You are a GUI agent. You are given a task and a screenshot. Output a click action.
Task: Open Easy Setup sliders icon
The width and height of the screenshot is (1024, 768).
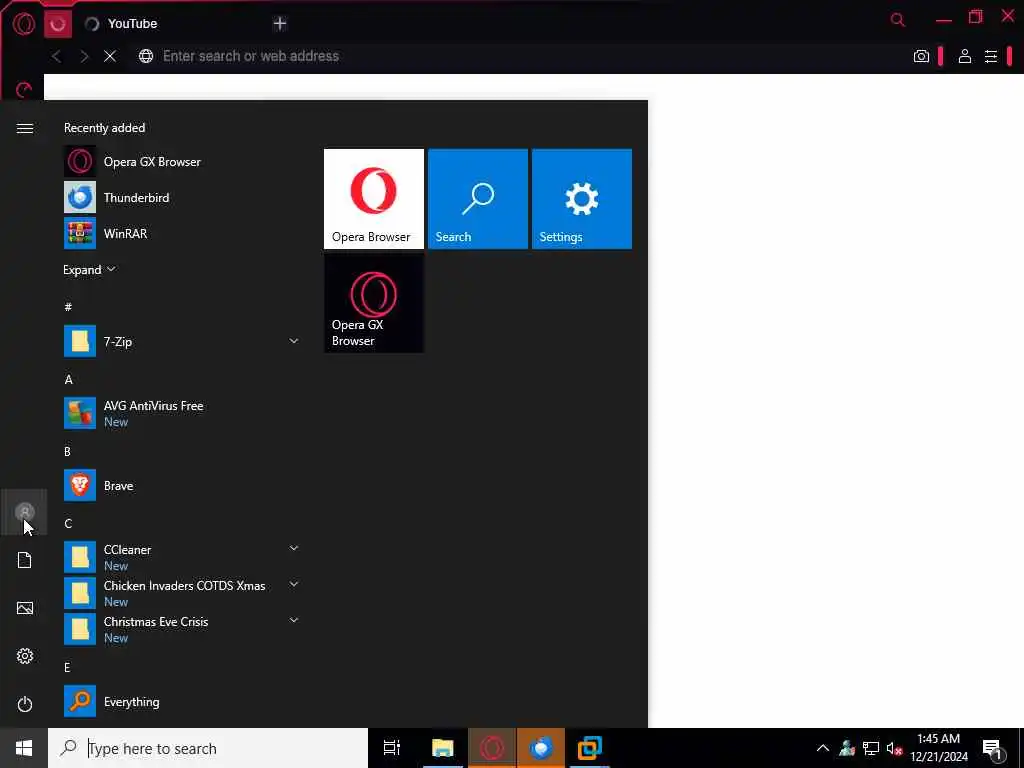pos(991,56)
